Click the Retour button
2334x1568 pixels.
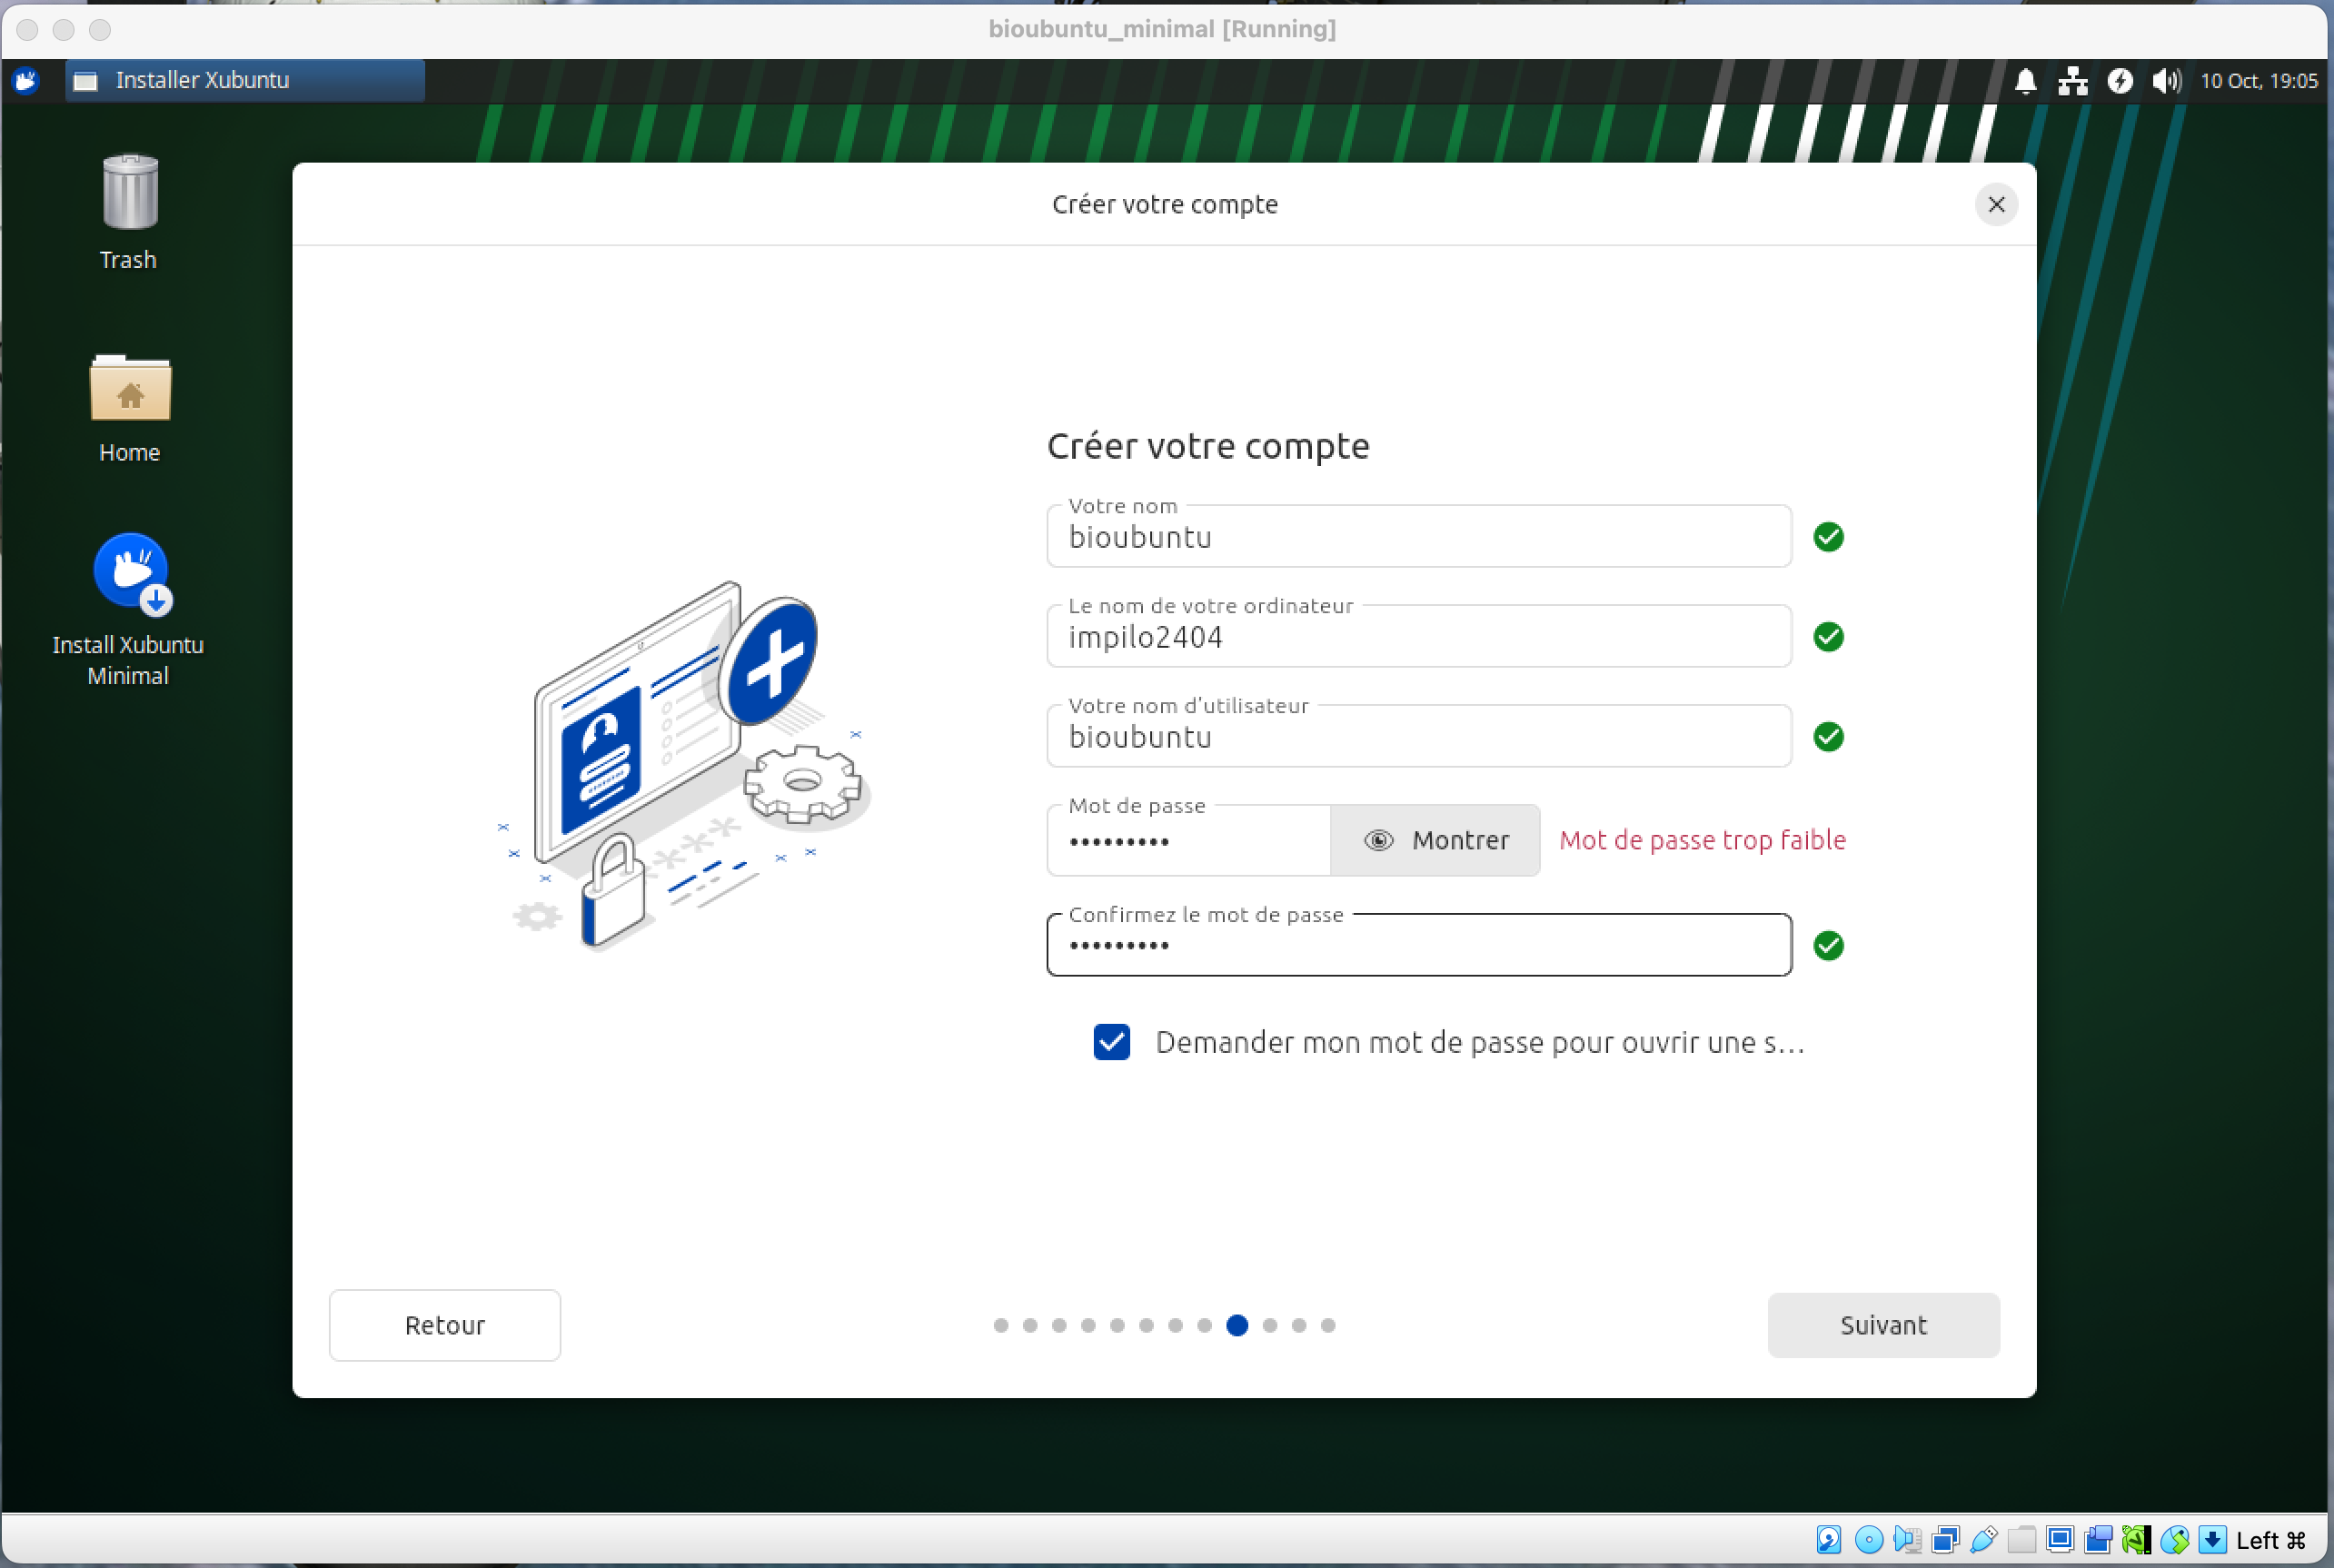tap(444, 1325)
